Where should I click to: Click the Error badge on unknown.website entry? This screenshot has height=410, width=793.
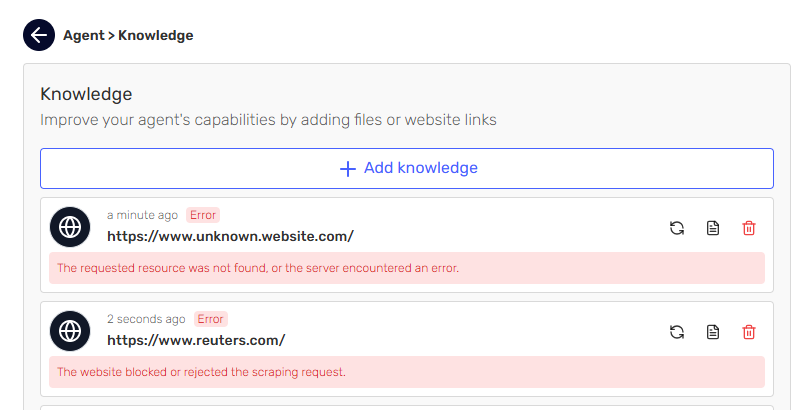(x=203, y=215)
